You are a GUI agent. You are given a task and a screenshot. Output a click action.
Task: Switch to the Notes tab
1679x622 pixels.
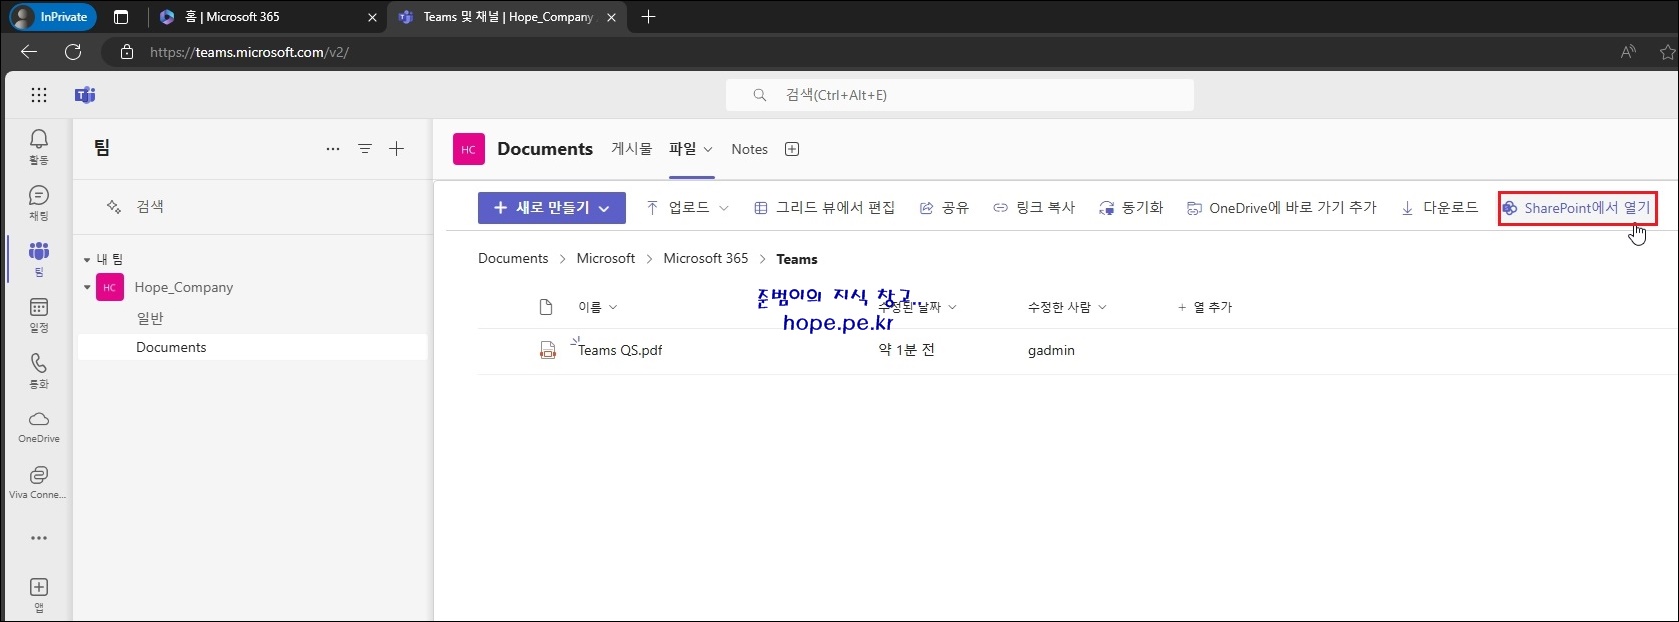(x=749, y=149)
